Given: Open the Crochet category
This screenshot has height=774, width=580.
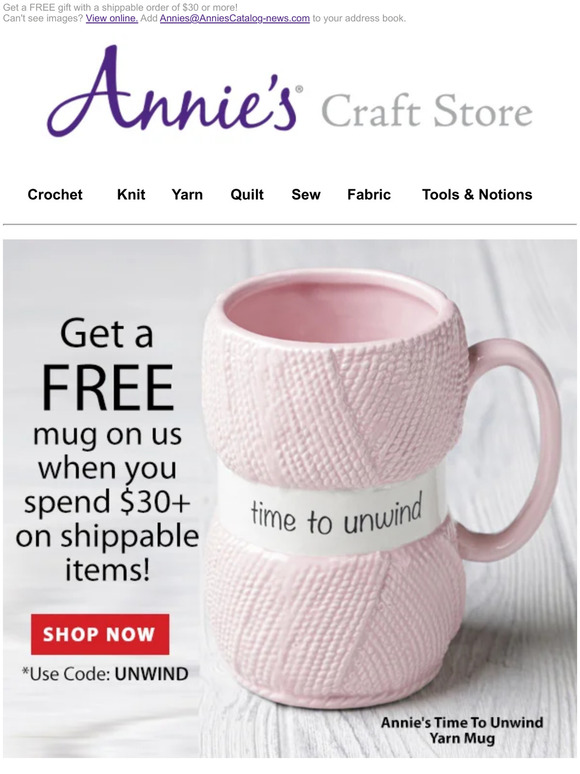Looking at the screenshot, I should (55, 194).
